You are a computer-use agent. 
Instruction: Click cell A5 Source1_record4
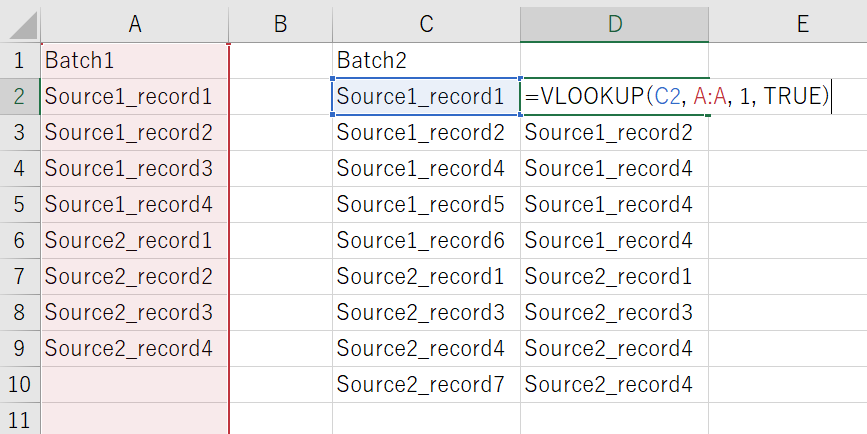(x=134, y=204)
